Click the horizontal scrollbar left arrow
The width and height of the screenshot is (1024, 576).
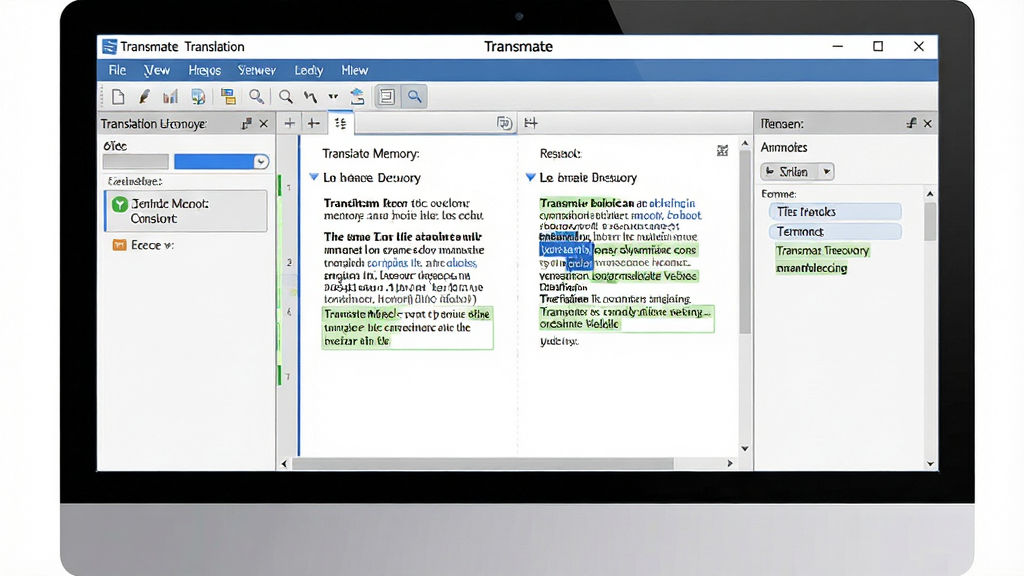pyautogui.click(x=284, y=464)
